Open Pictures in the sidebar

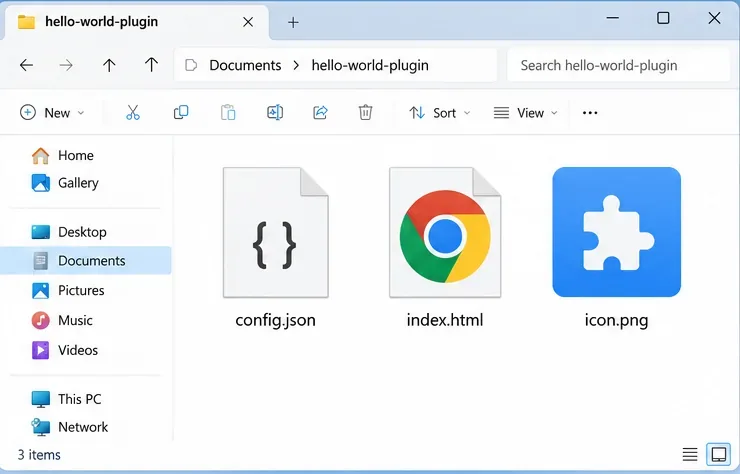(68, 290)
